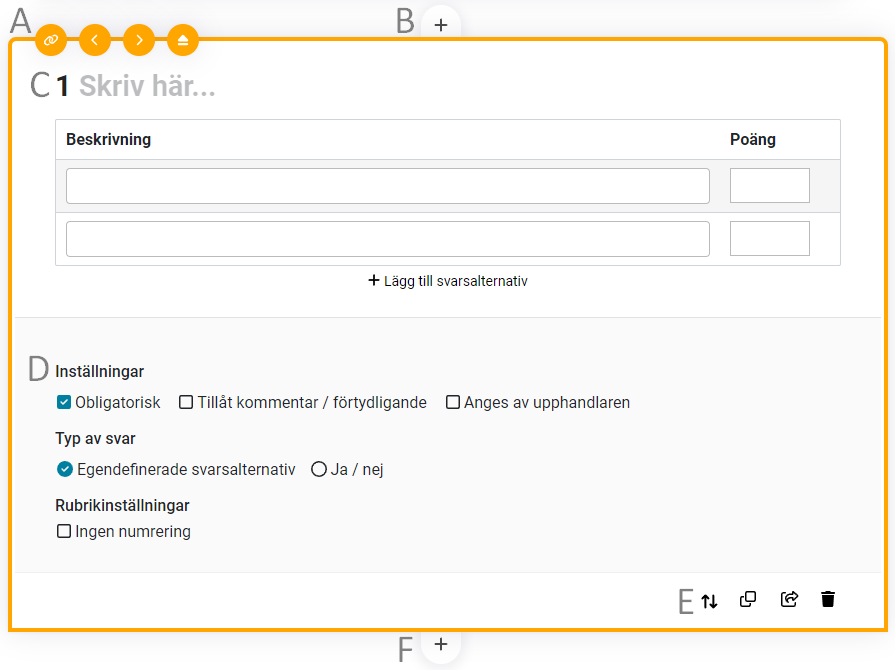895x670 pixels.
Task: Click the plus button below the question
Action: [x=441, y=644]
